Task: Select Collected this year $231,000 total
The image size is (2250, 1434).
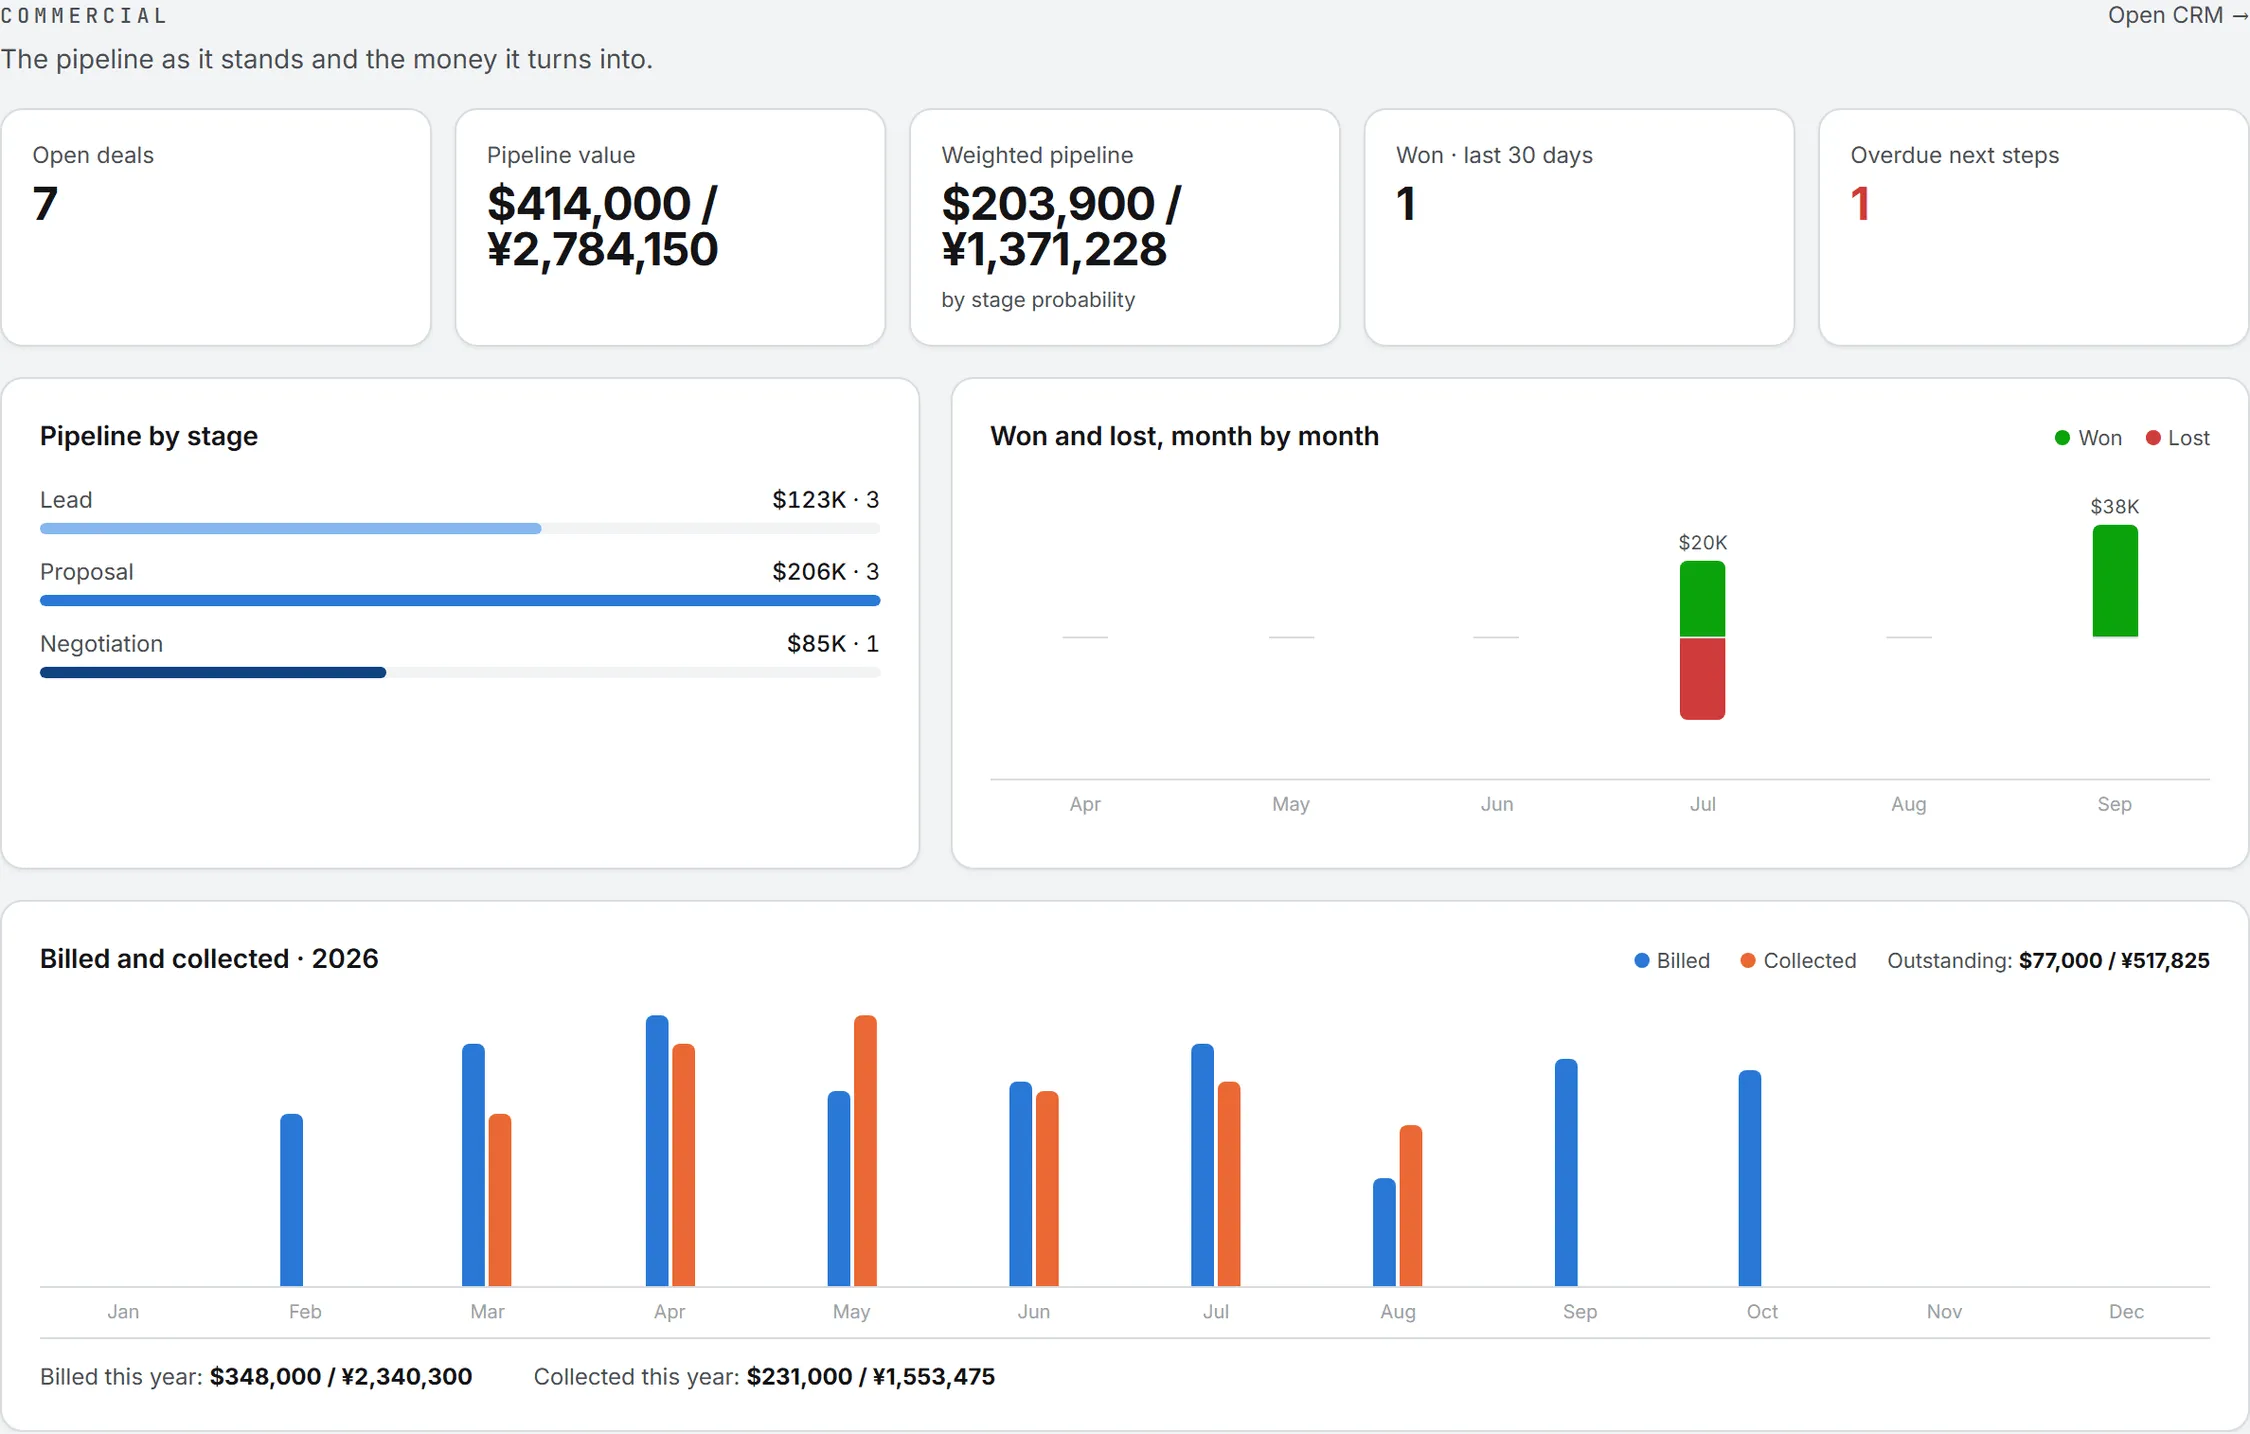Action: tap(764, 1377)
